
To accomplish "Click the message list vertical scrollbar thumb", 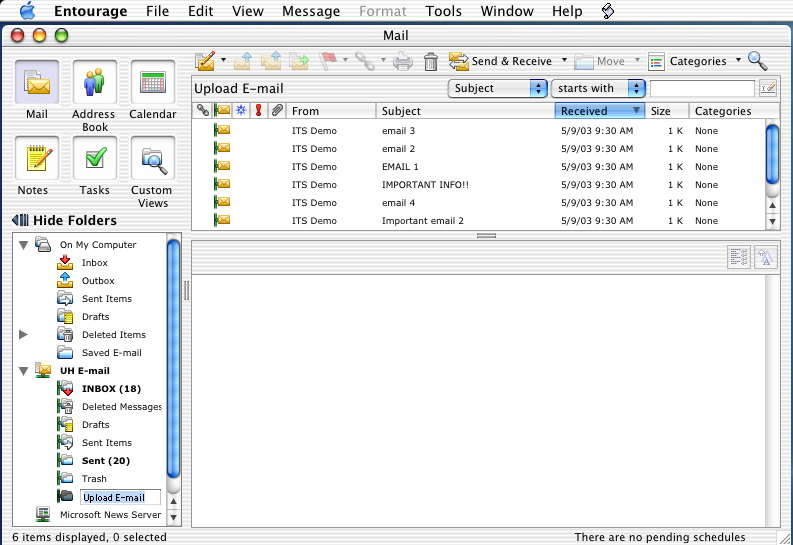I will pyautogui.click(x=772, y=154).
